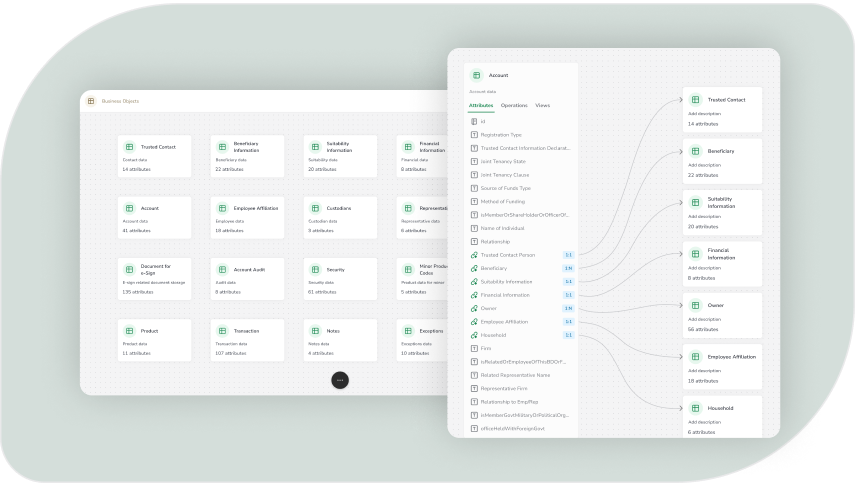Select the Attributes tab
855x483 pixels.
pyautogui.click(x=481, y=105)
